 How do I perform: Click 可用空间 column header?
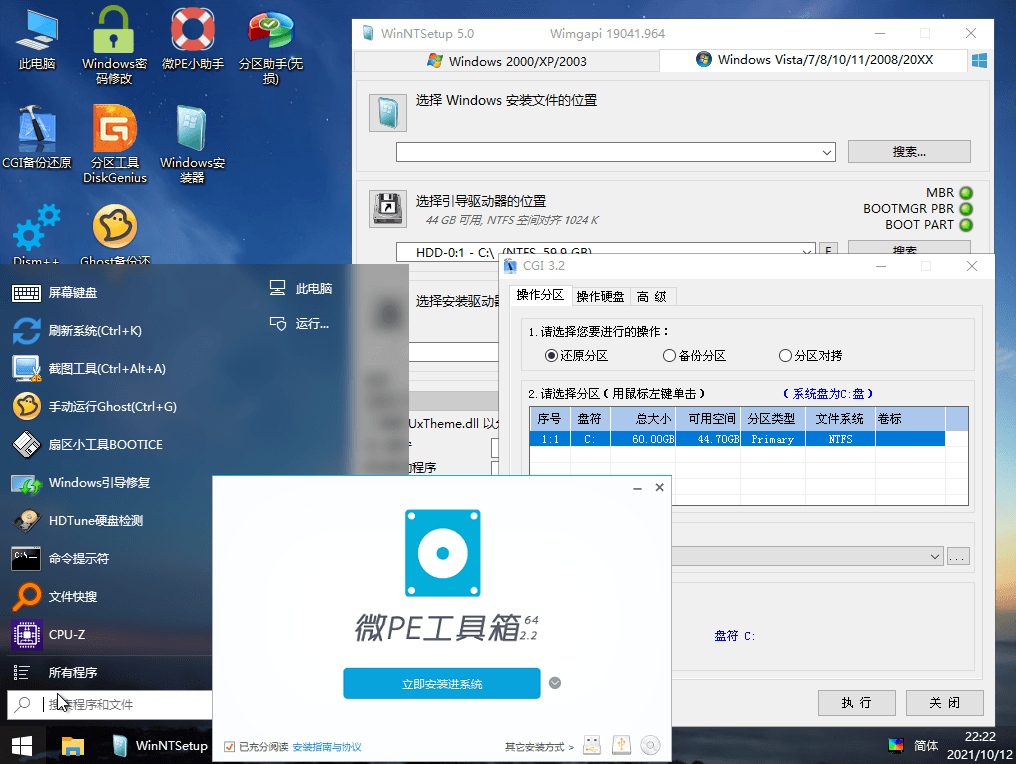pos(708,419)
